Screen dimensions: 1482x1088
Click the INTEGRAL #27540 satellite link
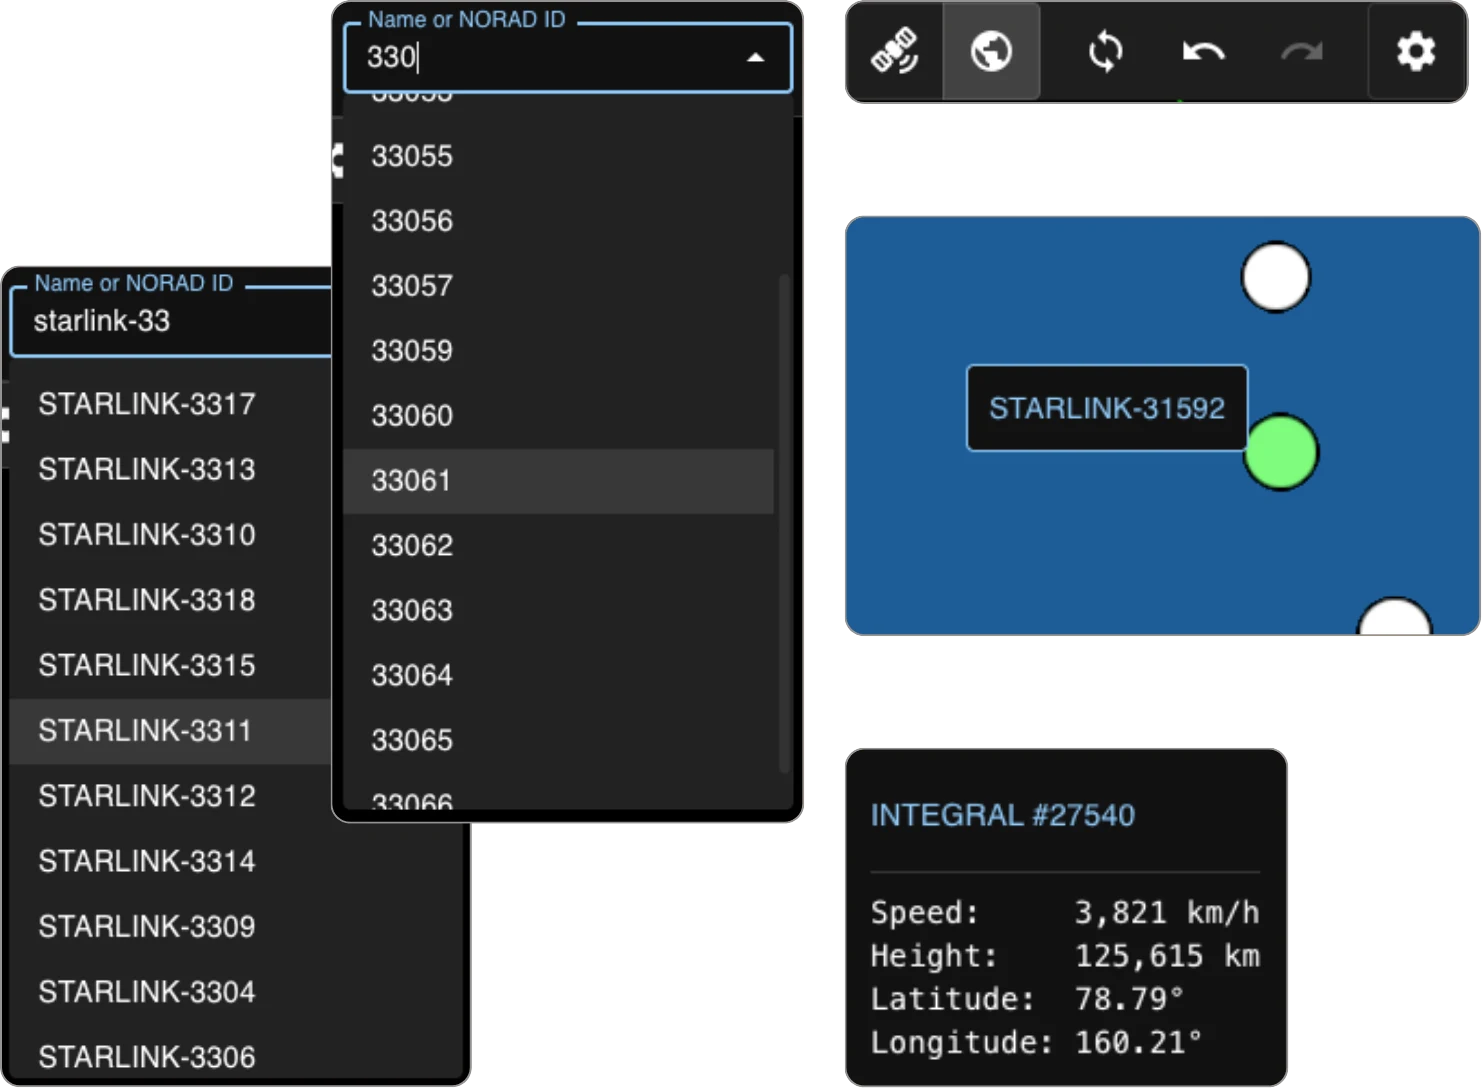pos(1001,816)
